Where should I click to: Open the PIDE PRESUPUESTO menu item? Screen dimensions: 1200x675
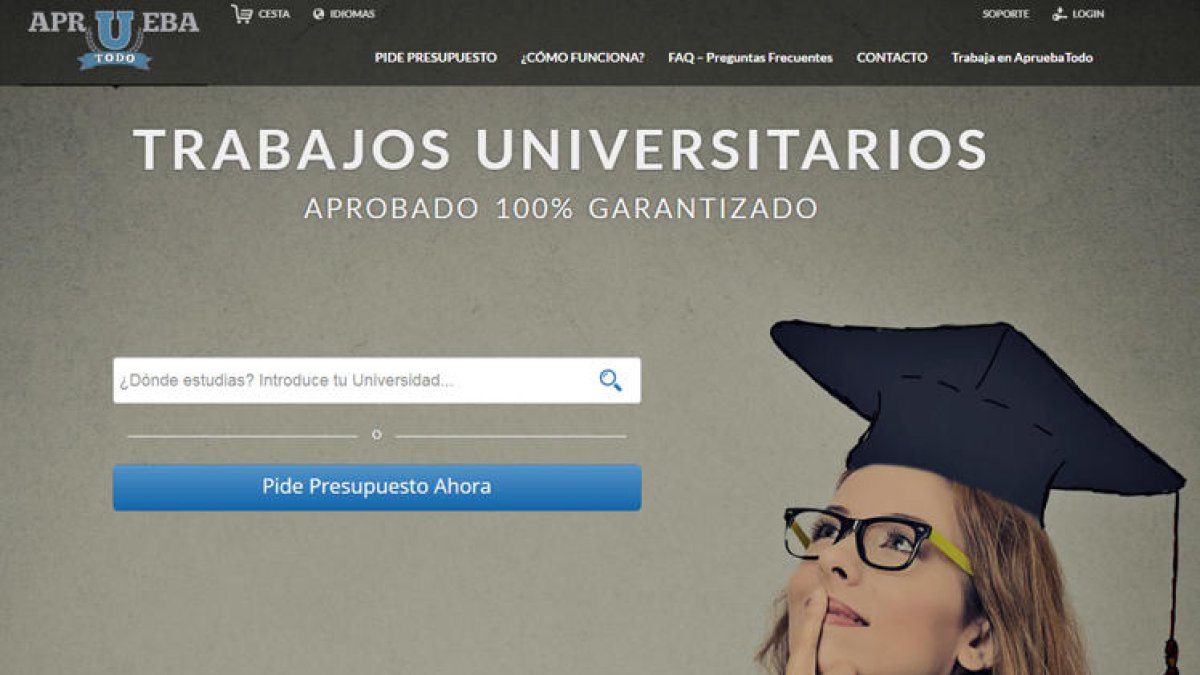(x=436, y=58)
